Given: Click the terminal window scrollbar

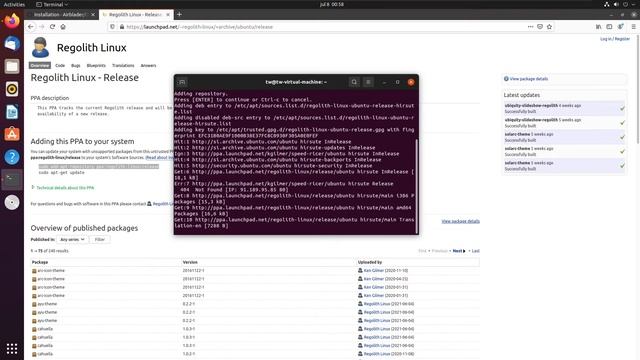Looking at the screenshot, I should 417,186.
